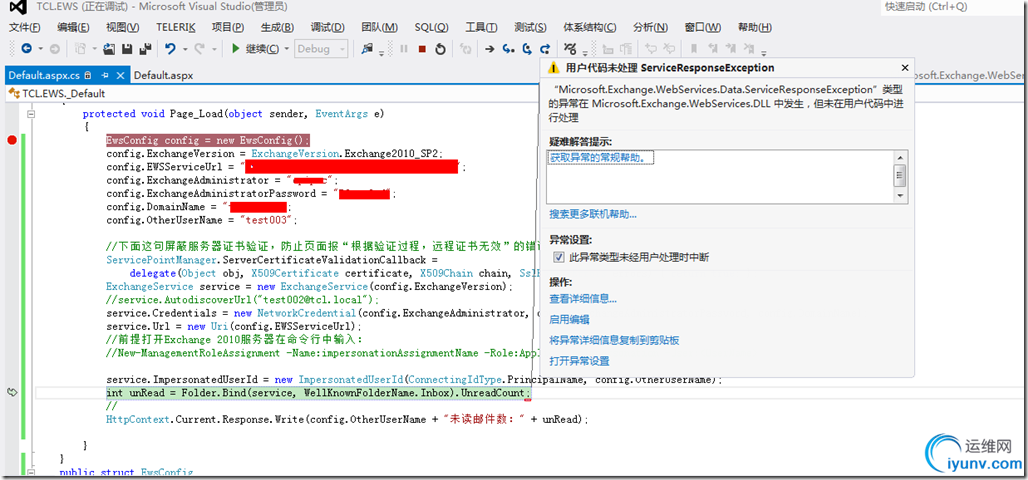1028x480 pixels.
Task: Pin the Default.aspx.cs tab
Action: pyautogui.click(x=104, y=75)
